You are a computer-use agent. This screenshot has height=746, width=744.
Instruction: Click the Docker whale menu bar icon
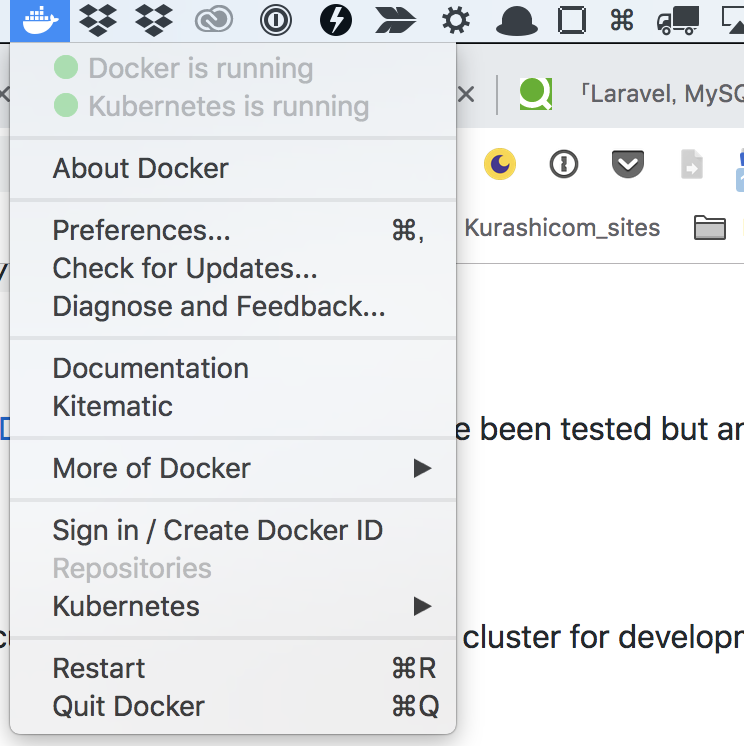coord(40,20)
